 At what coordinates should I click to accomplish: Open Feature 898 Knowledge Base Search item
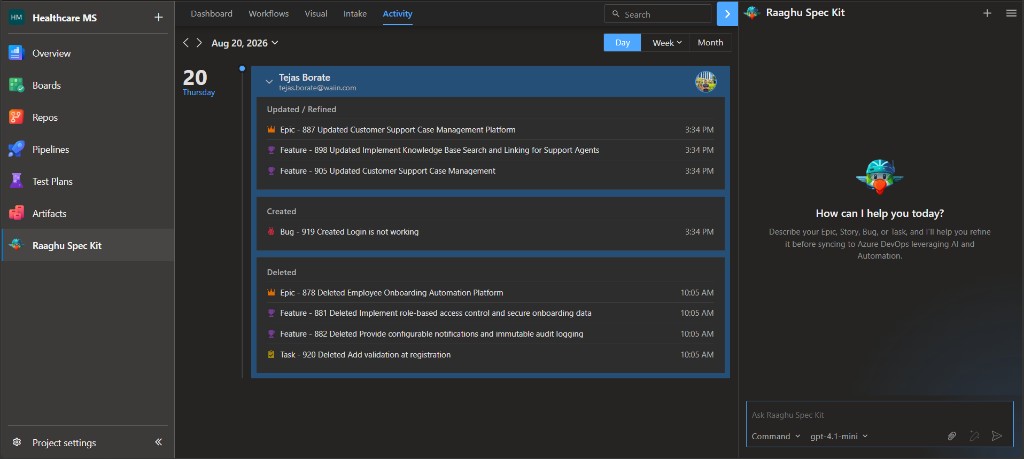pos(490,150)
